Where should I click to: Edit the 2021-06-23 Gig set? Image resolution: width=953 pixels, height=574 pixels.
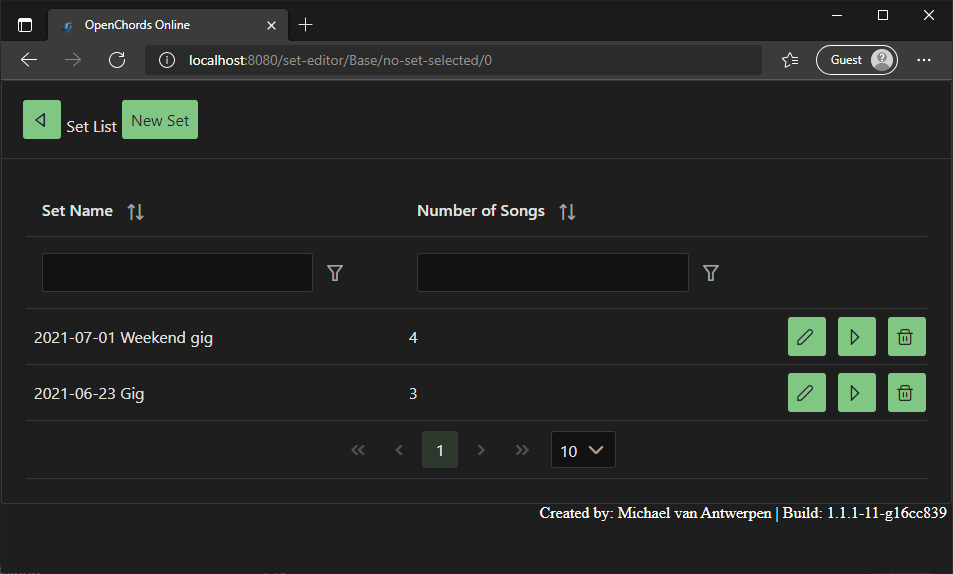(x=806, y=393)
